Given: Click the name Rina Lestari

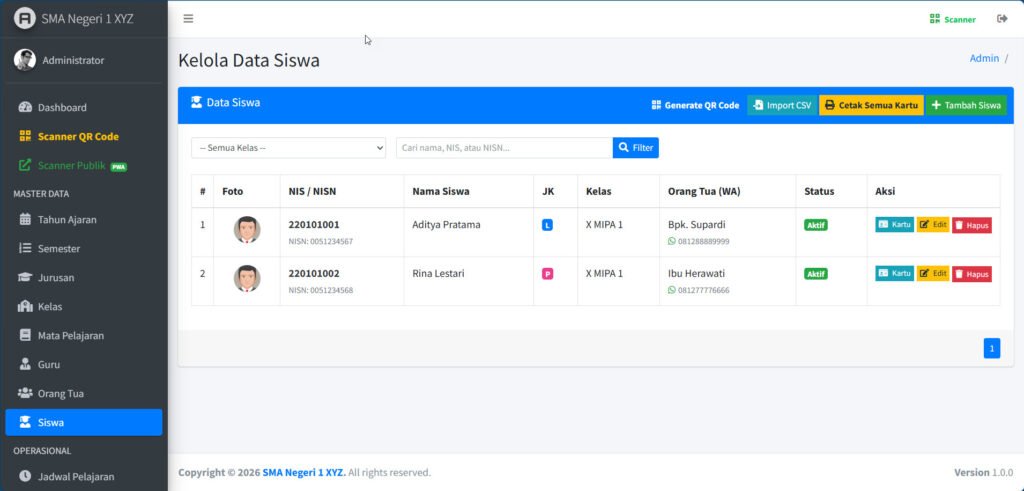Looking at the screenshot, I should click(x=438, y=274).
